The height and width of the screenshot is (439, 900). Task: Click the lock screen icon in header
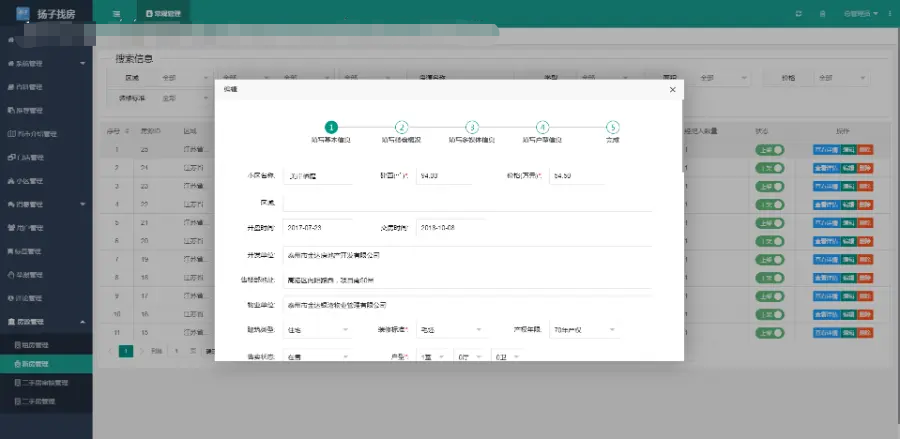(822, 14)
